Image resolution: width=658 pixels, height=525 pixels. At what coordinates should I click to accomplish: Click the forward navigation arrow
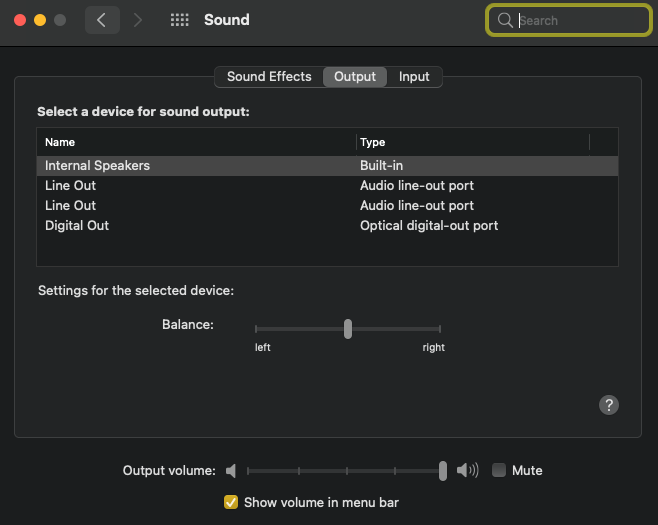click(138, 20)
